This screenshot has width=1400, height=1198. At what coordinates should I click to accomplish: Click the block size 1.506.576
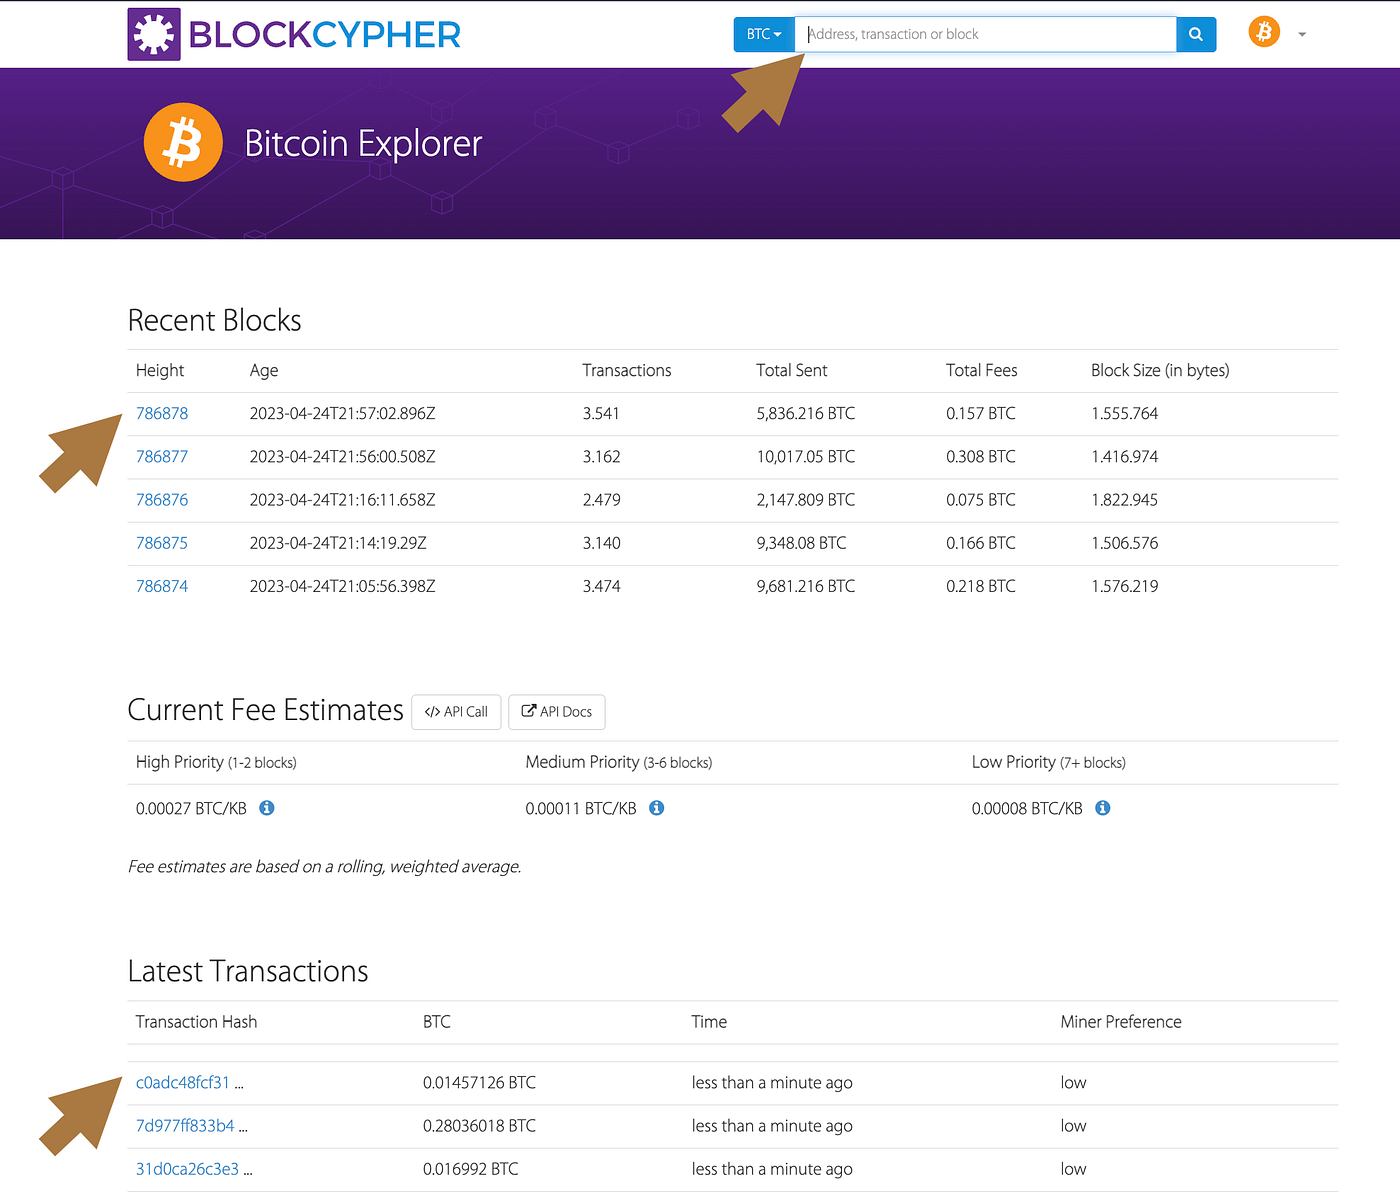pyautogui.click(x=1125, y=543)
